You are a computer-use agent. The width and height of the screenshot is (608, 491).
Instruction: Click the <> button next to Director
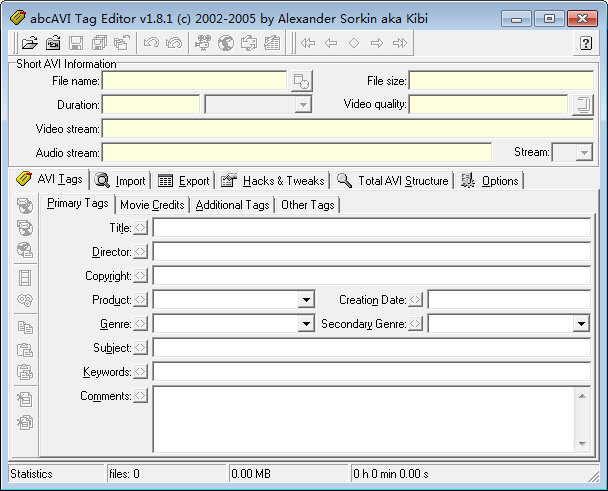click(x=140, y=252)
